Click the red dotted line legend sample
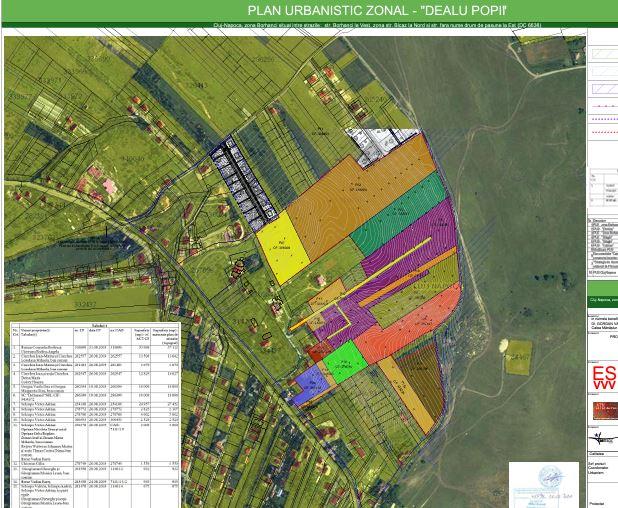 point(603,131)
